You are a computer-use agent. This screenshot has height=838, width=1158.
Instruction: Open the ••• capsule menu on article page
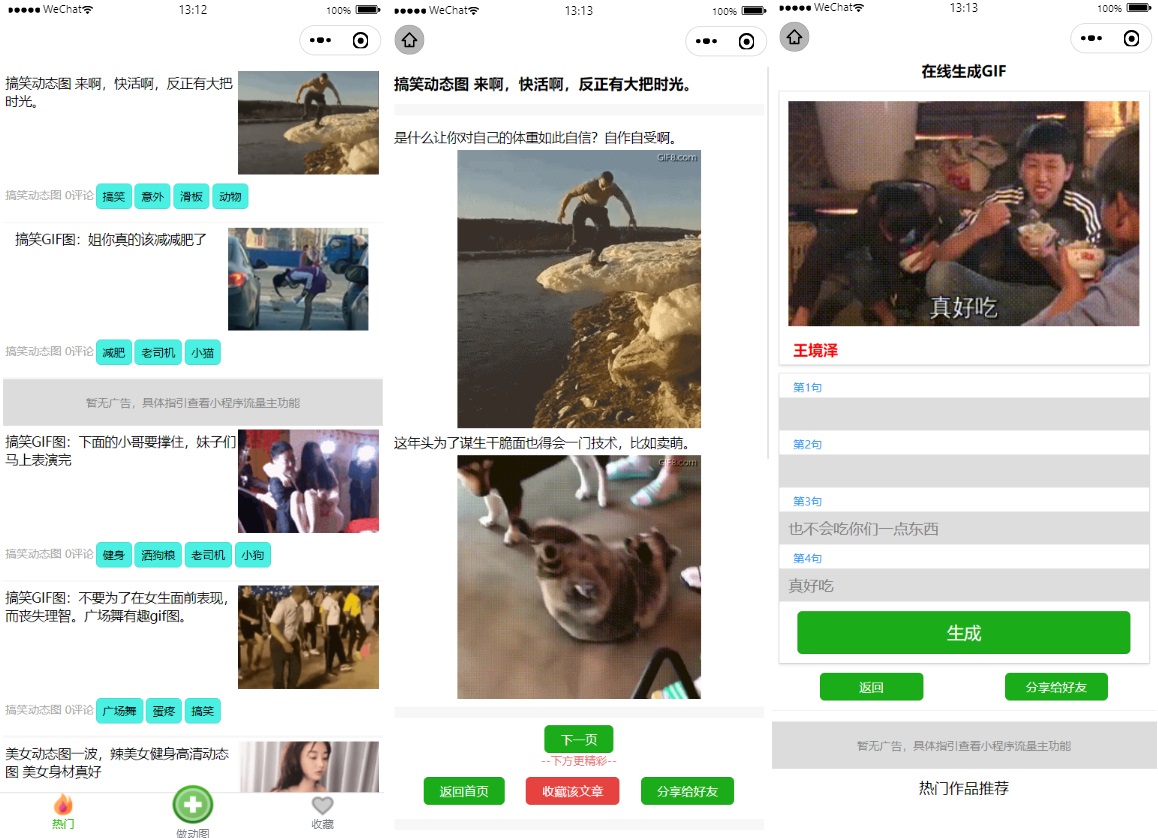706,41
